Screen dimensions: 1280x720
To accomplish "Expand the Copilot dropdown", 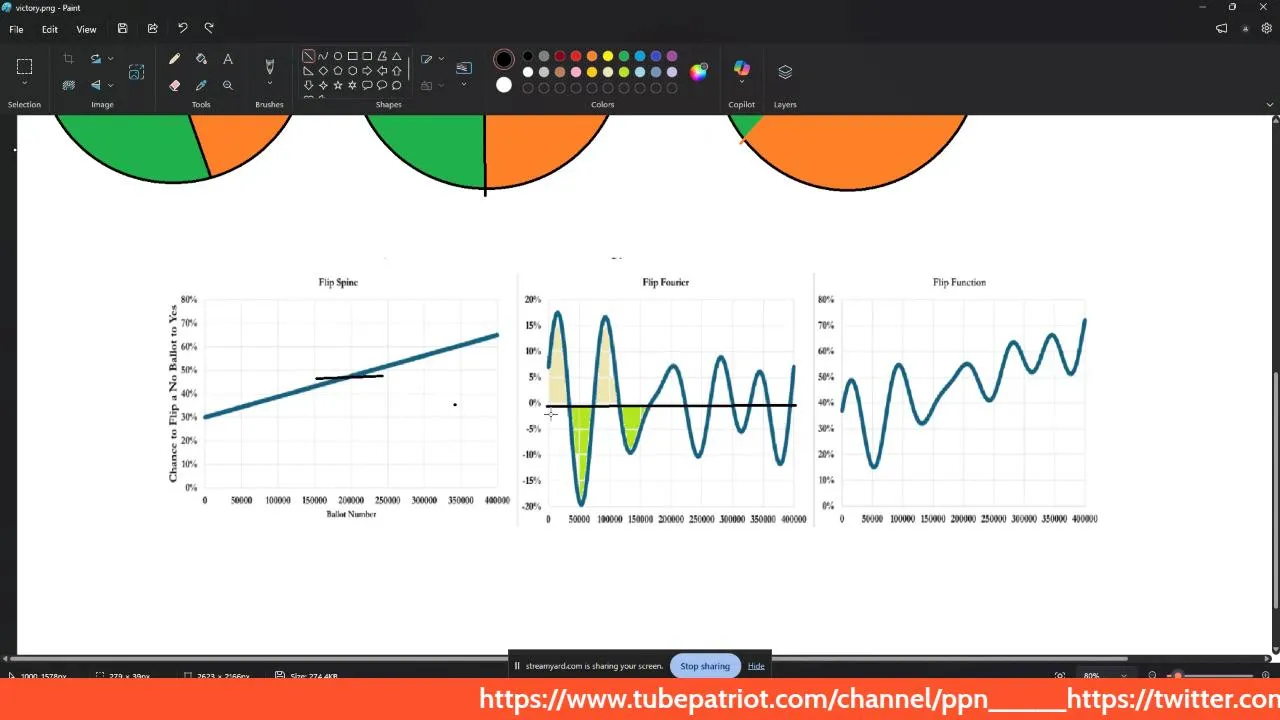I will [x=742, y=84].
